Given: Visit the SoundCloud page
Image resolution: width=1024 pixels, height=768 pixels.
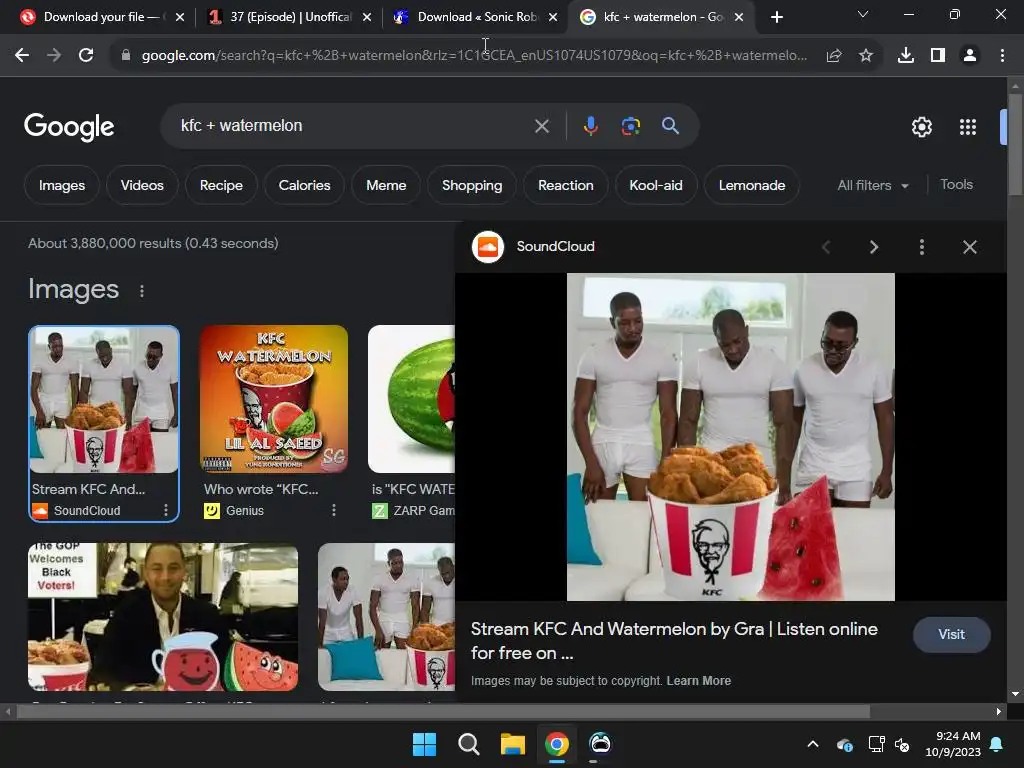Looking at the screenshot, I should (x=952, y=634).
